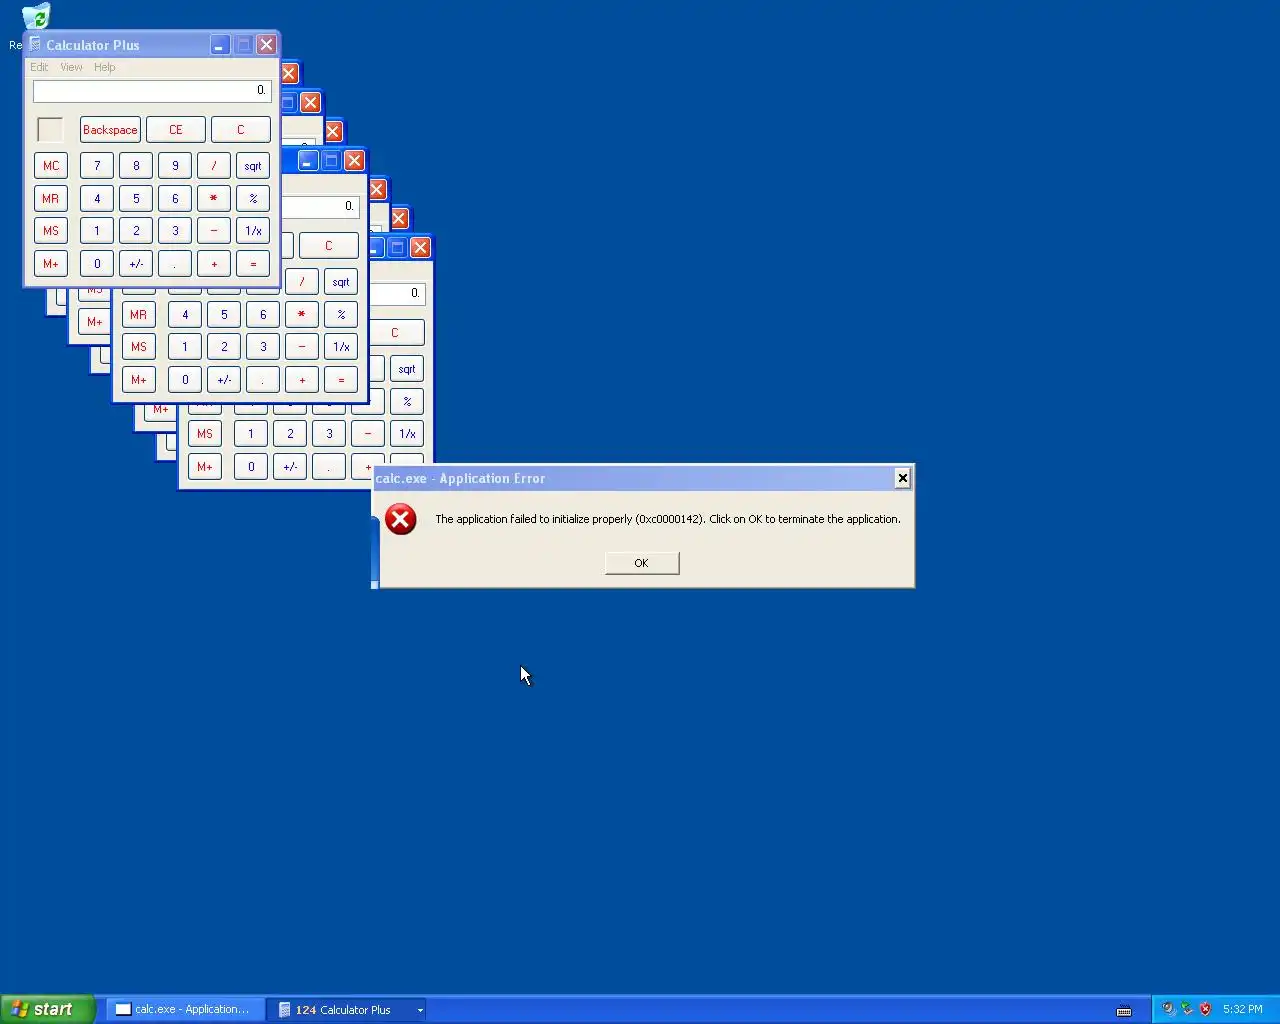The height and width of the screenshot is (1024, 1280).
Task: Click digit 9 in frontmost Calculator Plus
Action: (175, 166)
